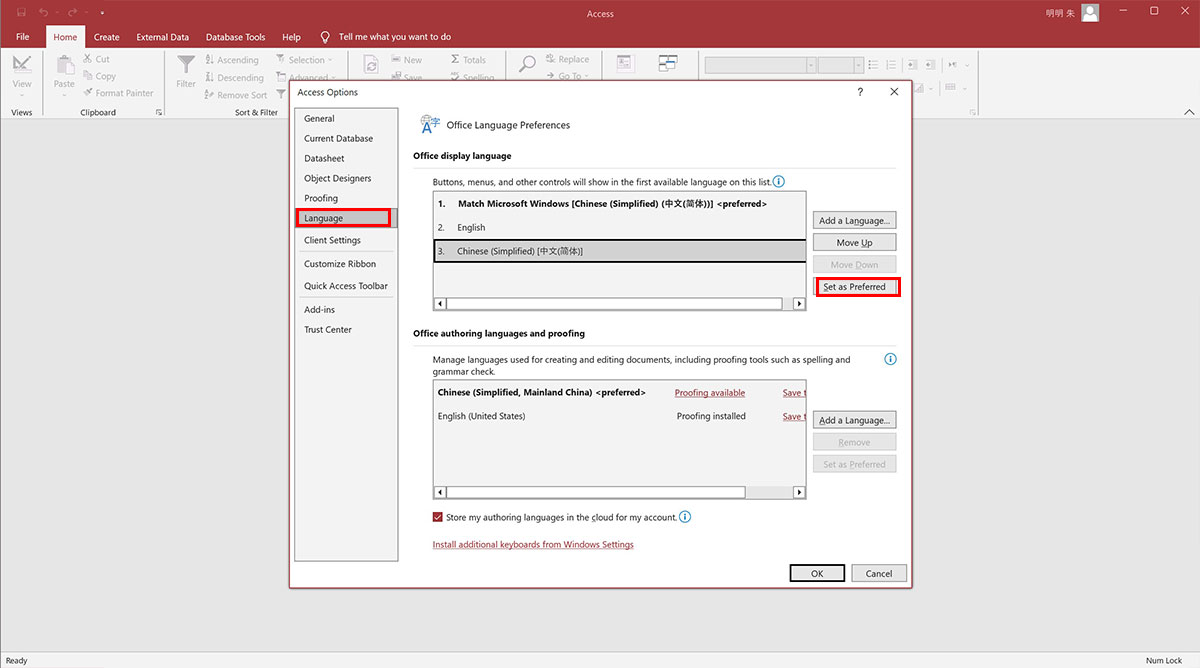Open the Selection filter dropdown in ribbon

click(304, 60)
